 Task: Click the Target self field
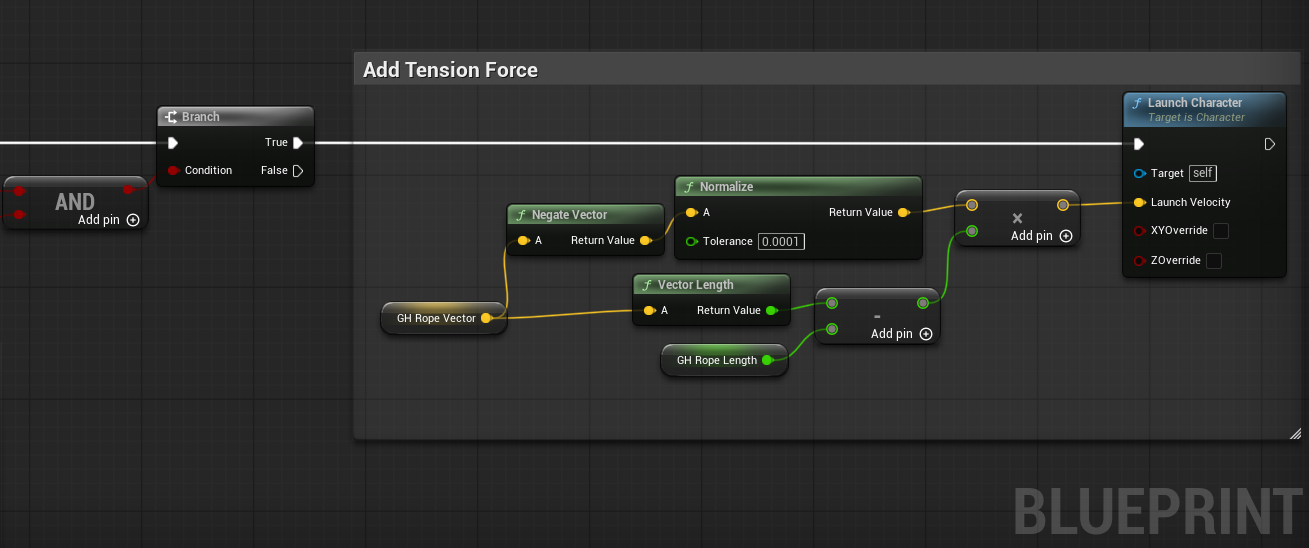1202,173
